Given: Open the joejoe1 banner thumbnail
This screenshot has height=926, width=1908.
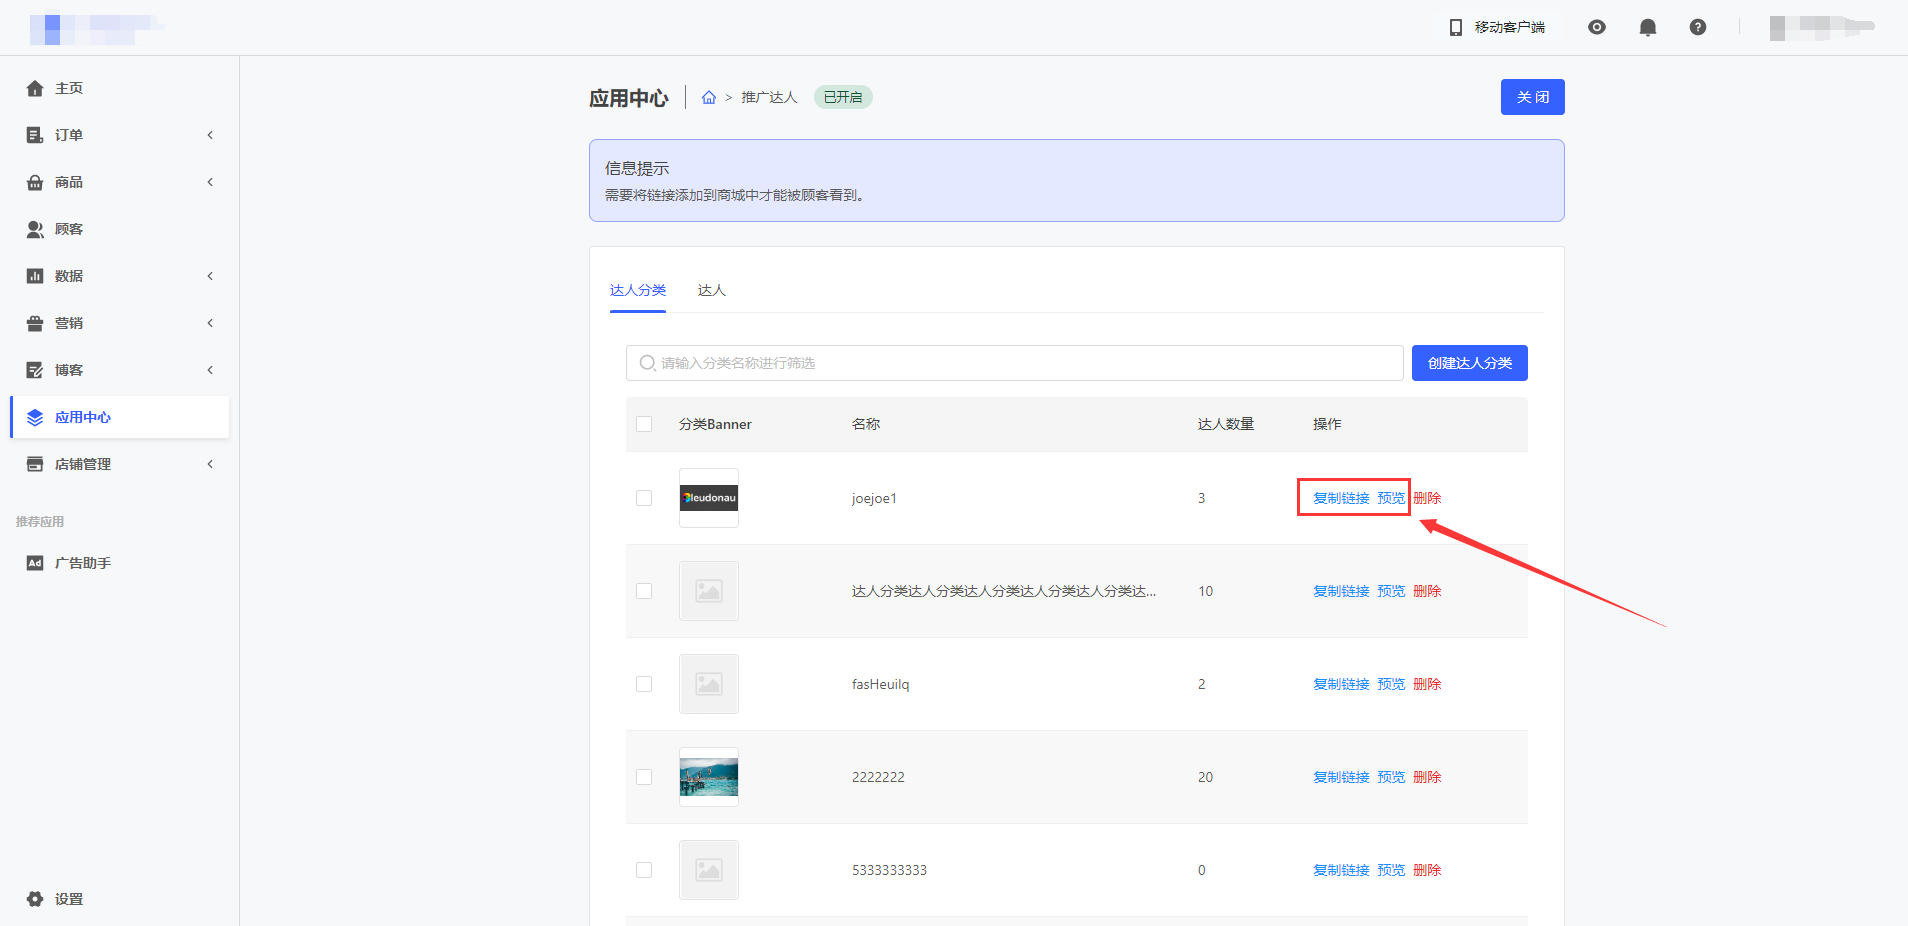Looking at the screenshot, I should pyautogui.click(x=709, y=498).
